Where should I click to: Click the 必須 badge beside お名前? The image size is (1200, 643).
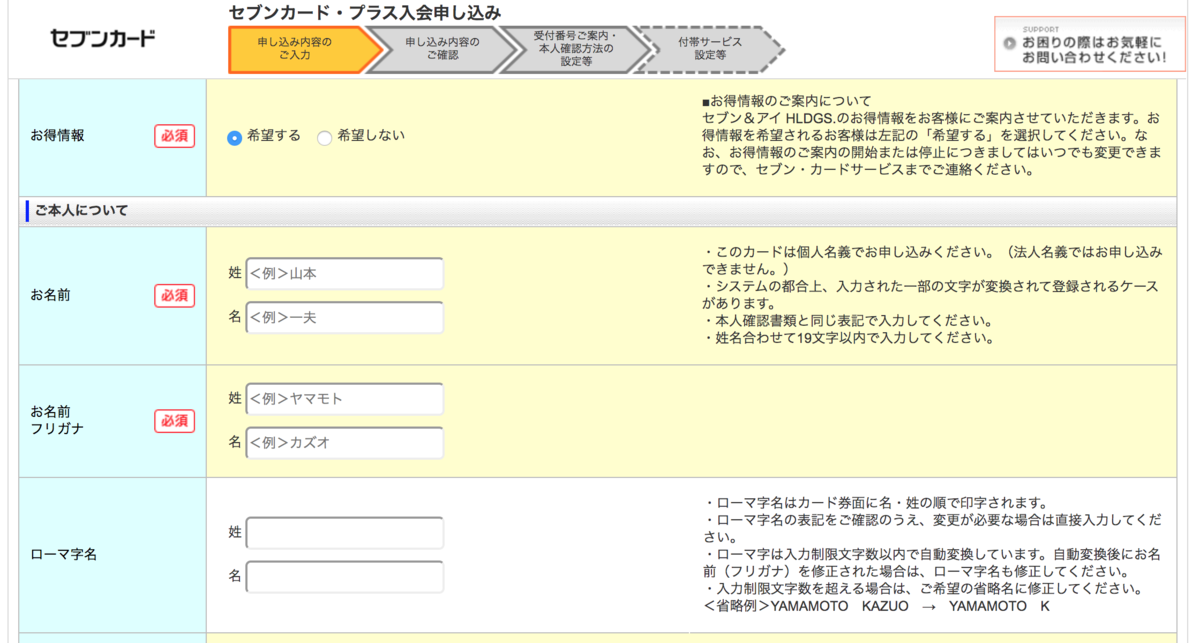point(174,296)
